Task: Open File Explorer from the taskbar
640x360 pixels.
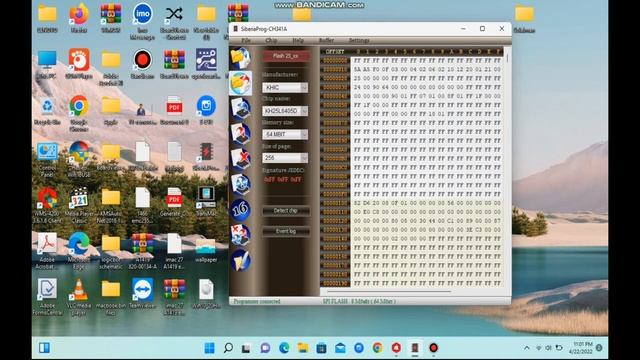Action: [x=303, y=348]
